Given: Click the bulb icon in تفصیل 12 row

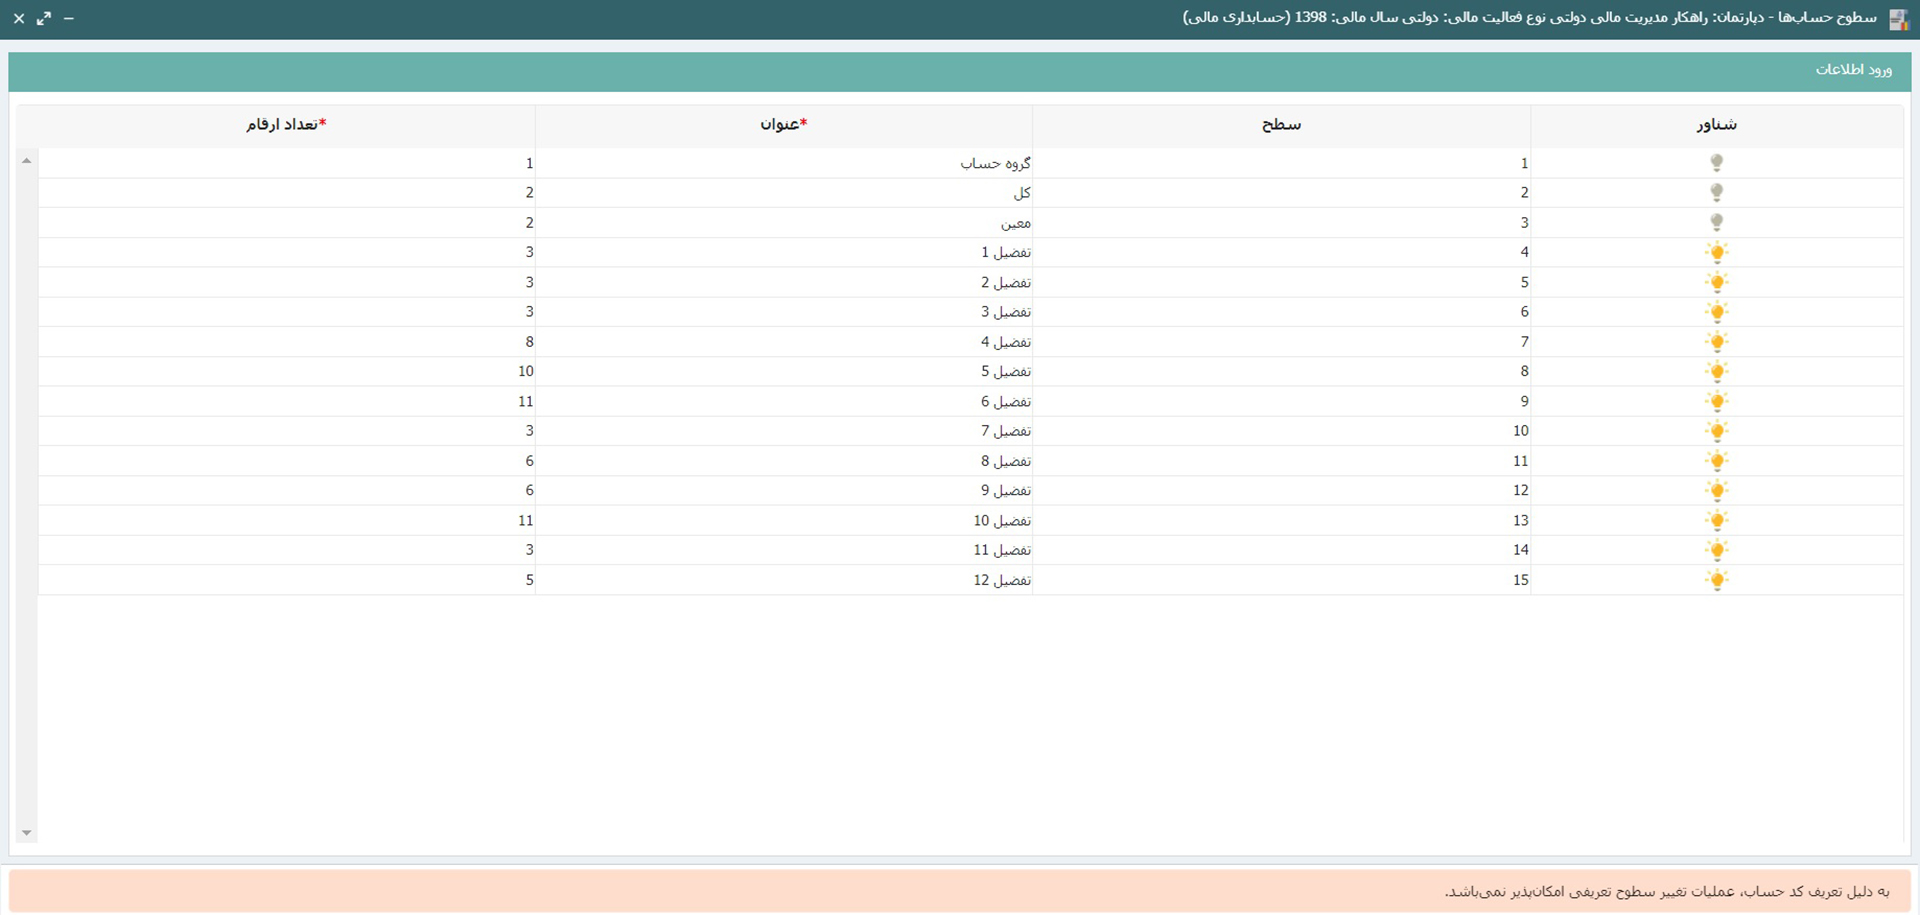Looking at the screenshot, I should click(x=1716, y=580).
